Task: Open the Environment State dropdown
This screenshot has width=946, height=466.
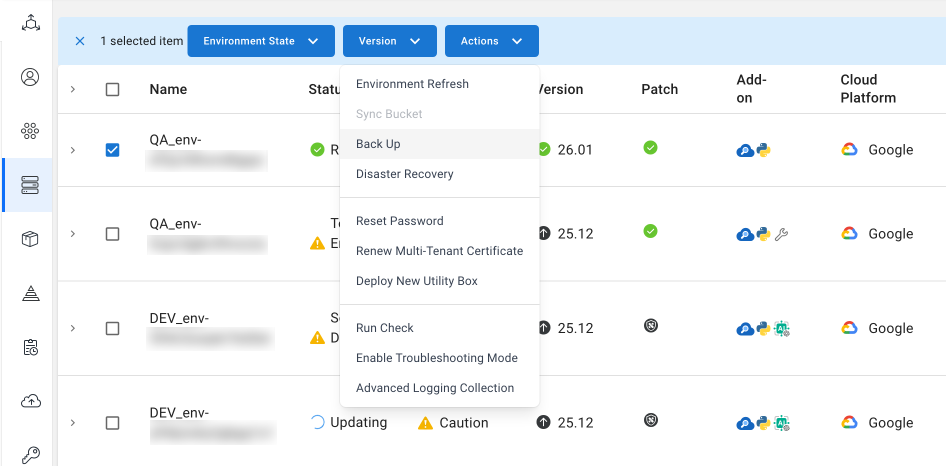Action: 260,41
